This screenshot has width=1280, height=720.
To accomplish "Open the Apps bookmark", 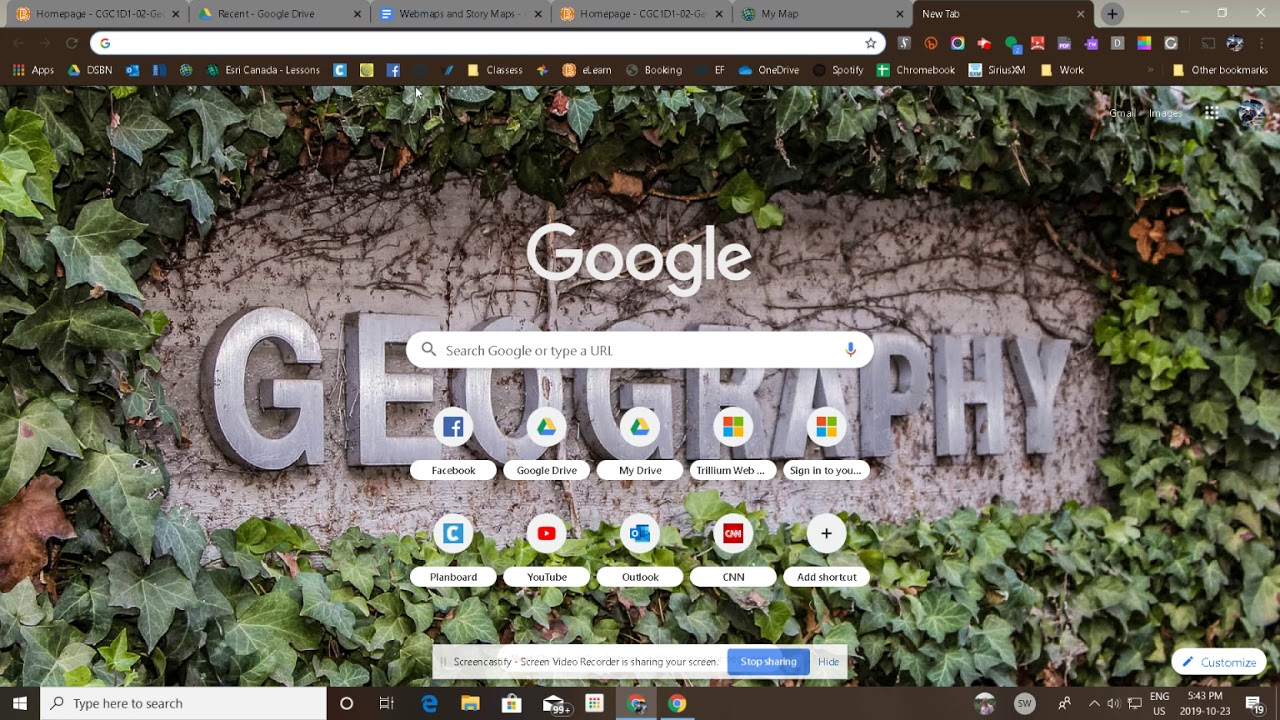I will click(x=33, y=70).
